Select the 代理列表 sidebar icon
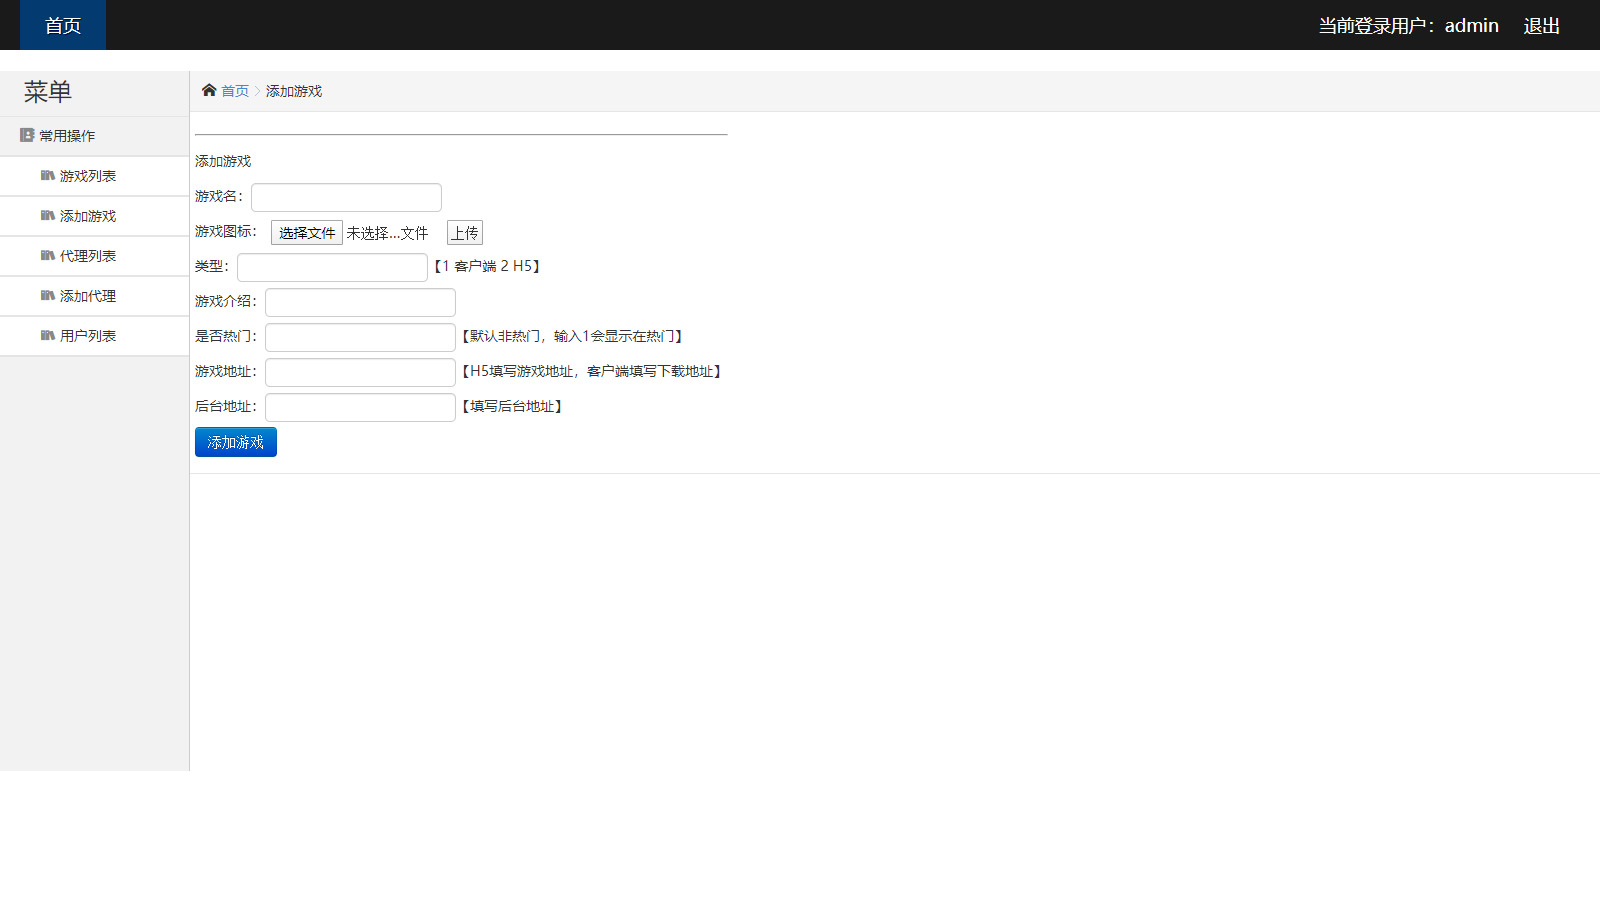 click(x=48, y=255)
